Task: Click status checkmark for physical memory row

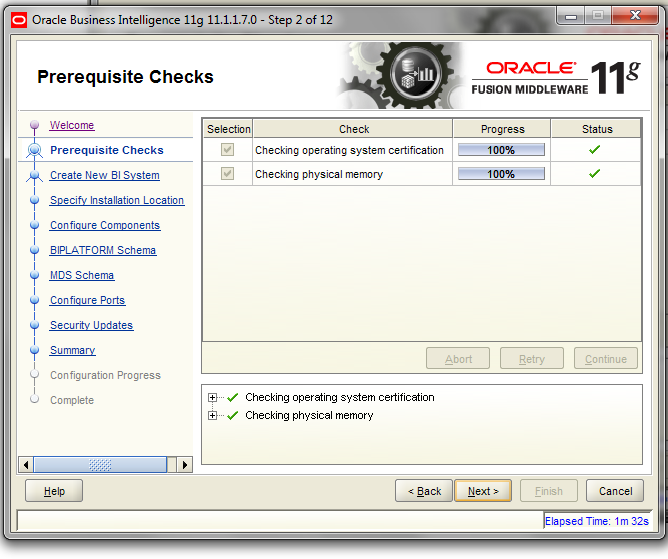Action: click(594, 173)
